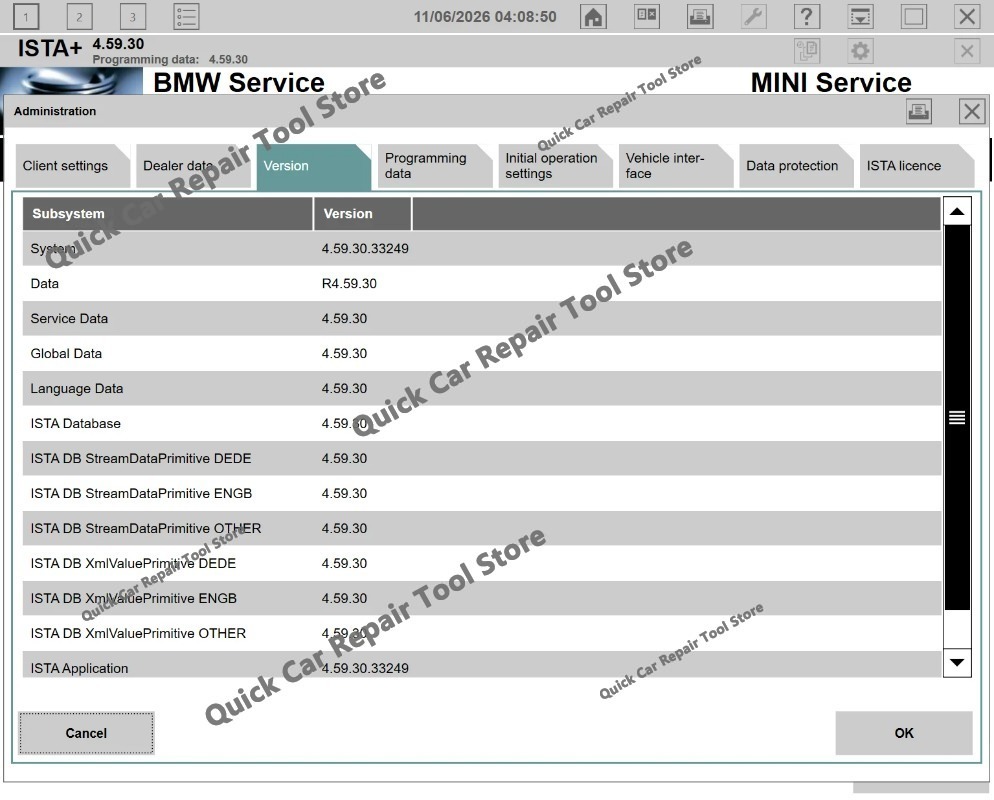This screenshot has height=800, width=994.
Task: Select the ISTA Application row
Action: point(482,665)
